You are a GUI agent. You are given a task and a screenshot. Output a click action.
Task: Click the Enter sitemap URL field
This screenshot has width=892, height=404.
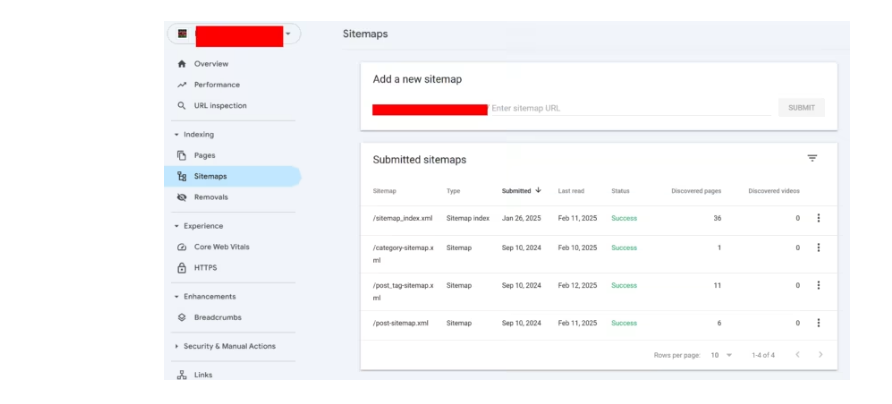630,108
